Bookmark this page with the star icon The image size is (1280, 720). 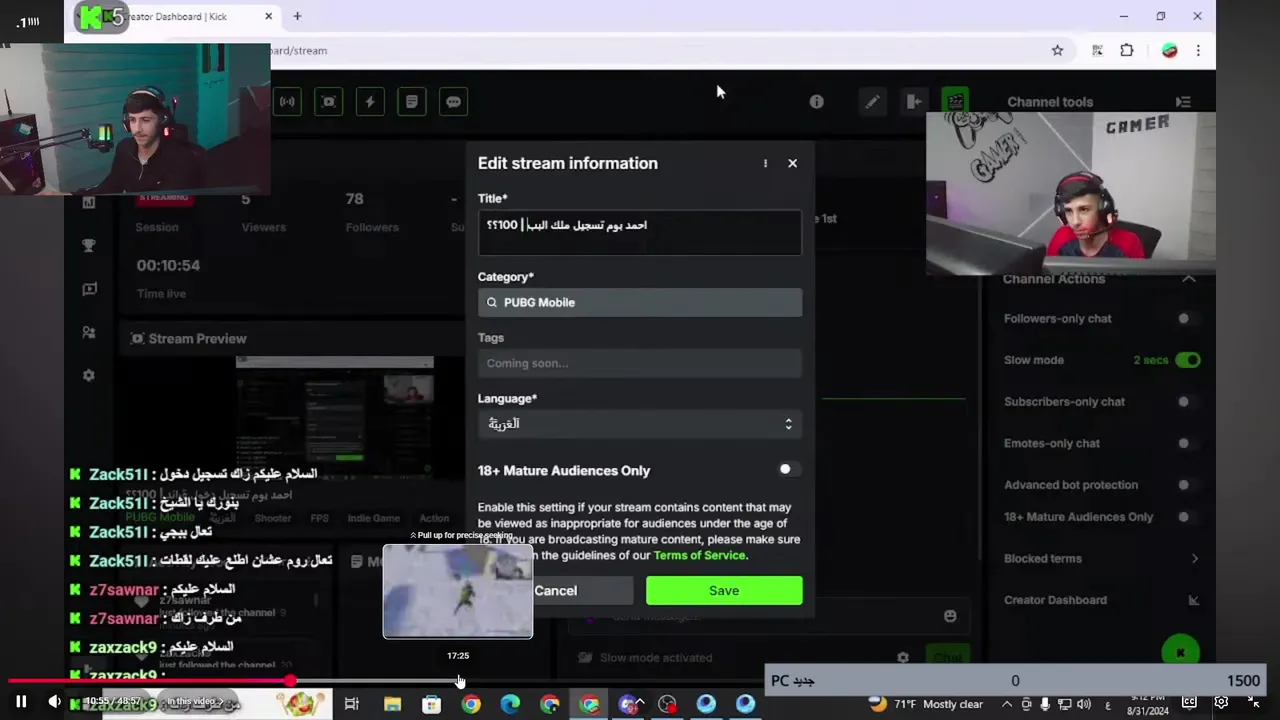pos(1057,50)
